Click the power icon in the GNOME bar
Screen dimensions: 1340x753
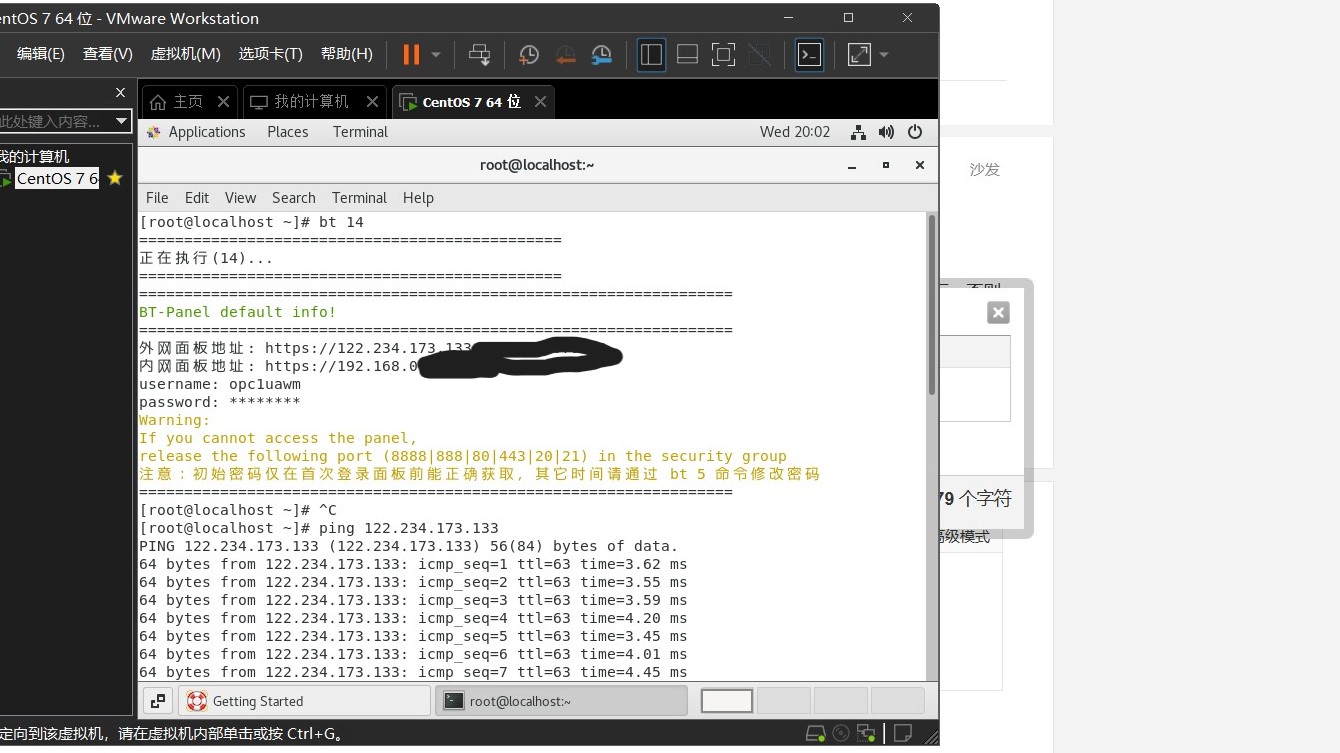(x=914, y=132)
